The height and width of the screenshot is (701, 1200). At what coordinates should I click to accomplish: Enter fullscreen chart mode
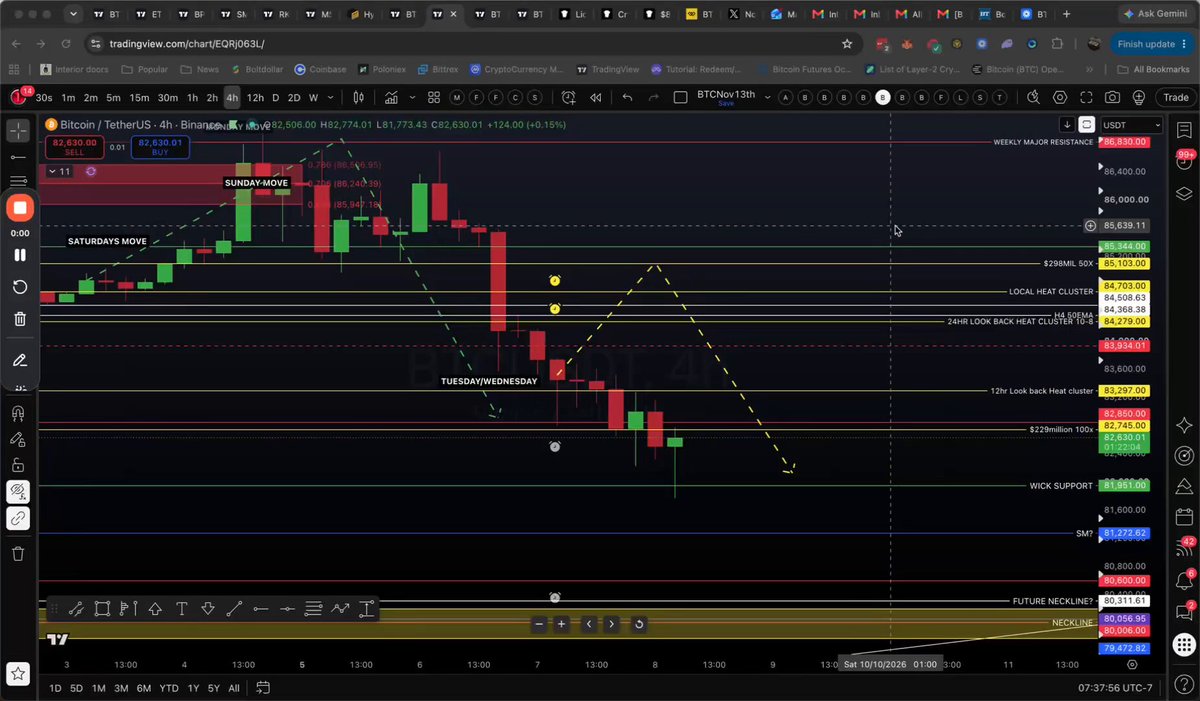(x=1086, y=97)
